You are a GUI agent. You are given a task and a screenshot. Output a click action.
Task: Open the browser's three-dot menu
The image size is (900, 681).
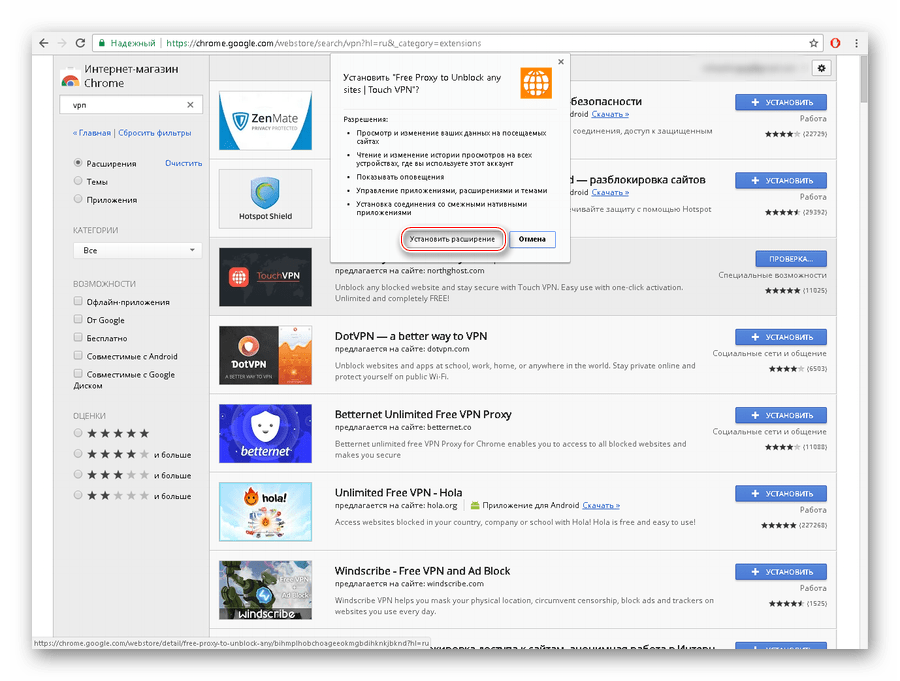pyautogui.click(x=855, y=43)
